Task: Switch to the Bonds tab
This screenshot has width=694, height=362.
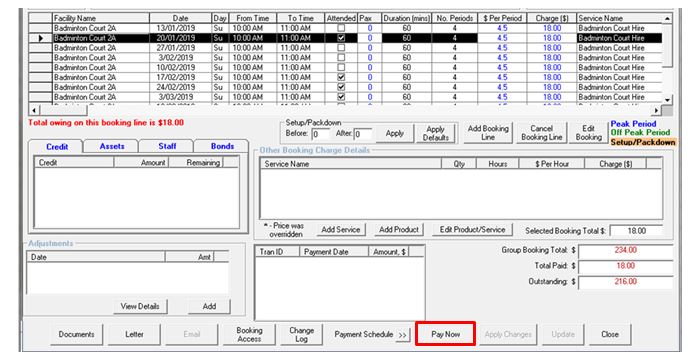Action: coord(222,146)
